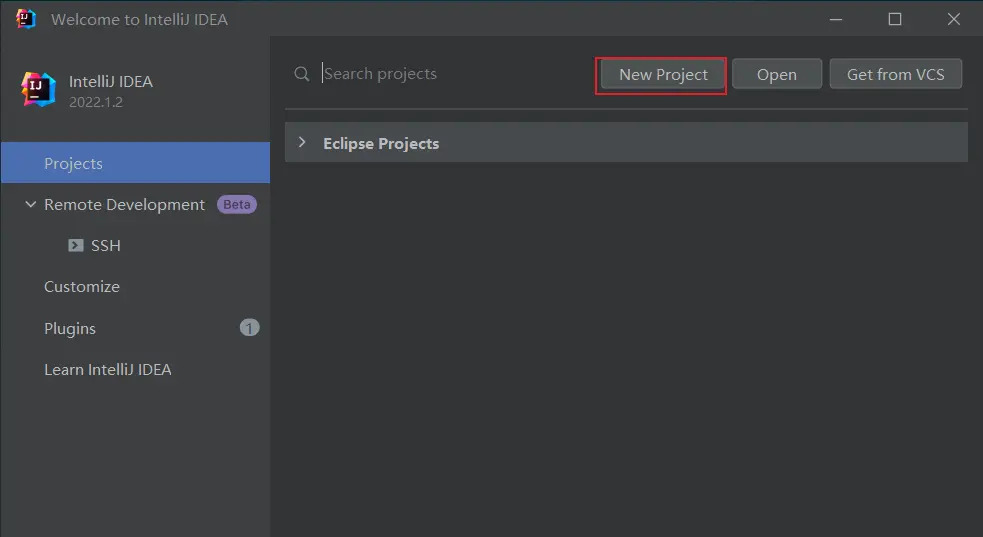Click the IntelliJ IDEA title bar icon
This screenshot has width=983, height=537.
[x=26, y=19]
